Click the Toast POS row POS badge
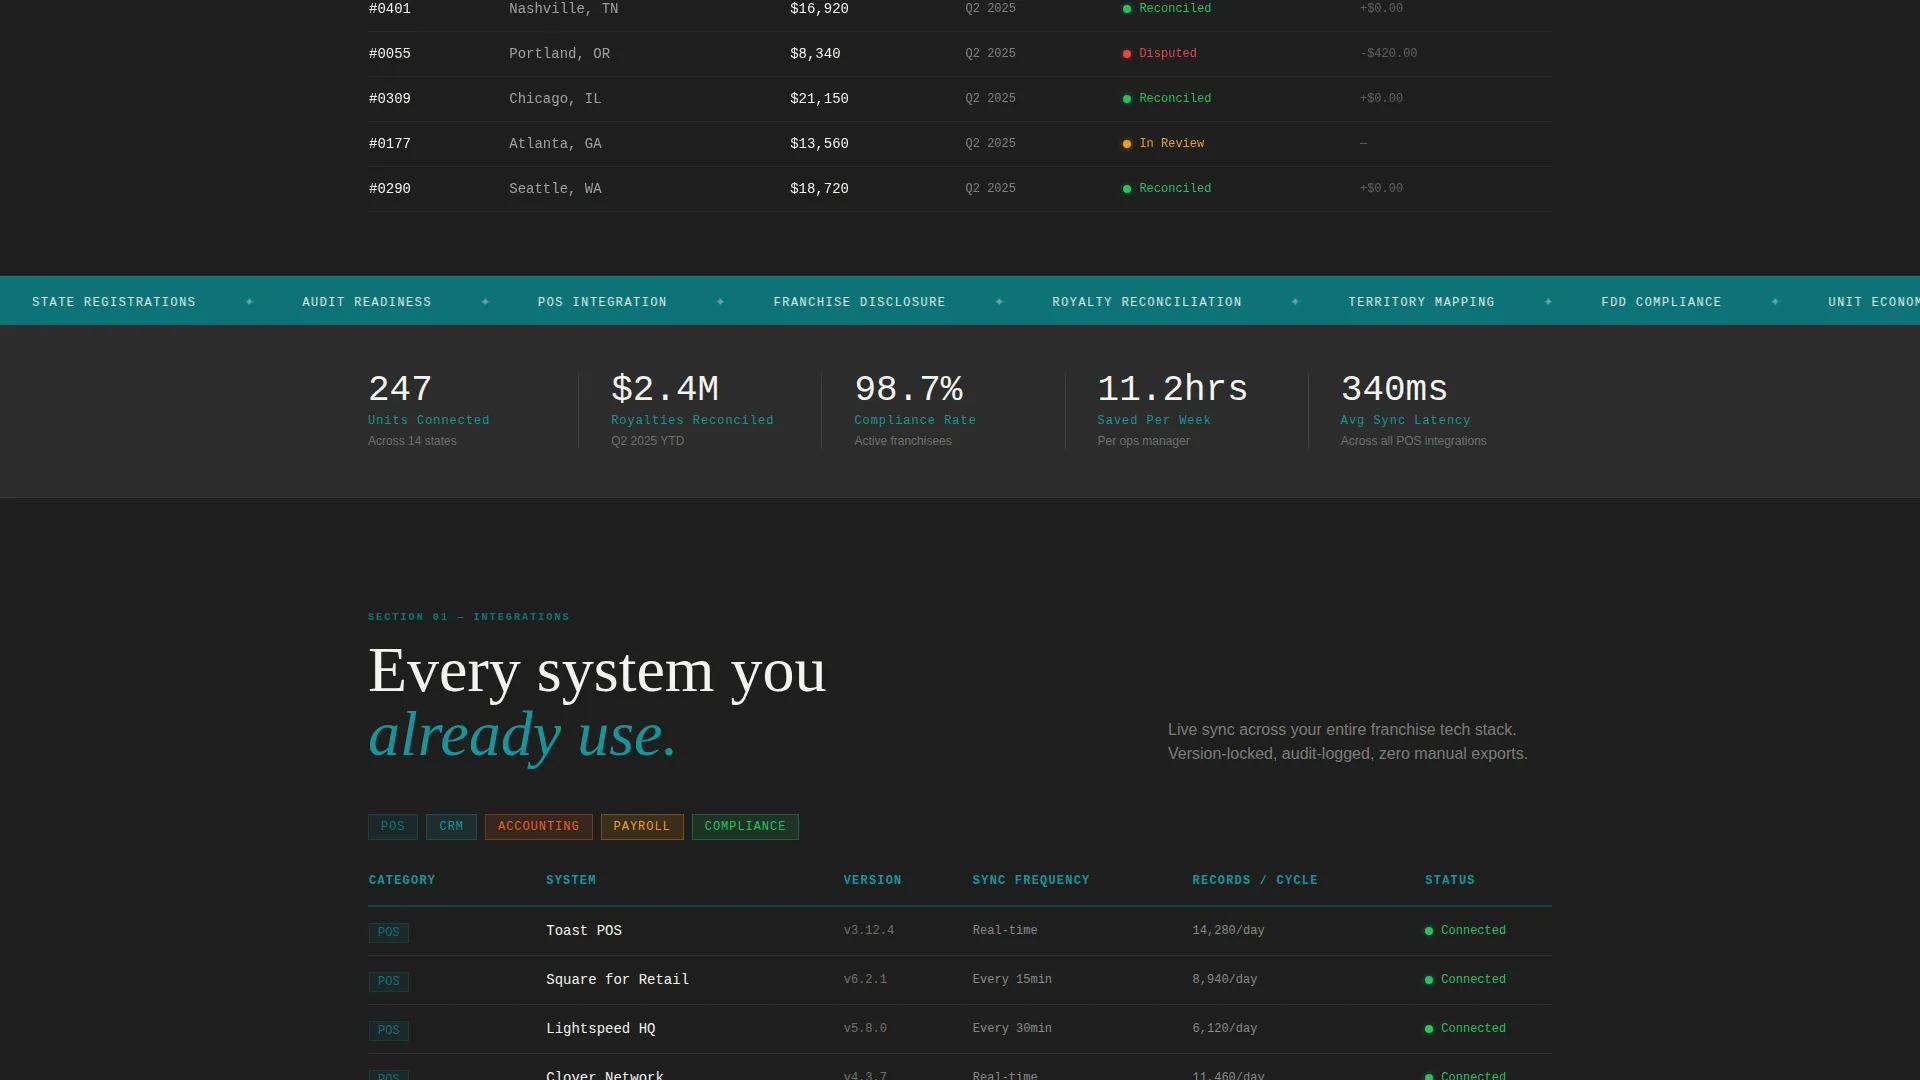The image size is (1920, 1080). click(388, 932)
